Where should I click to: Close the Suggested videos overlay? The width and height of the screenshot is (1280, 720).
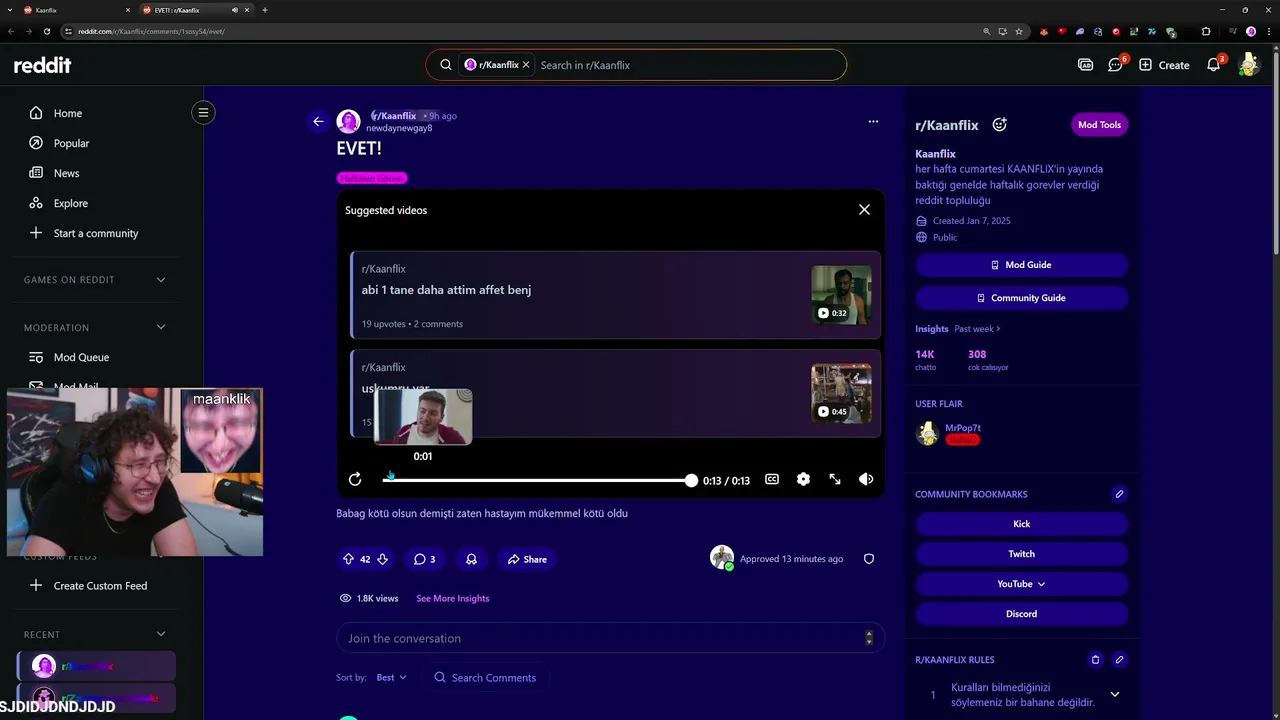864,209
